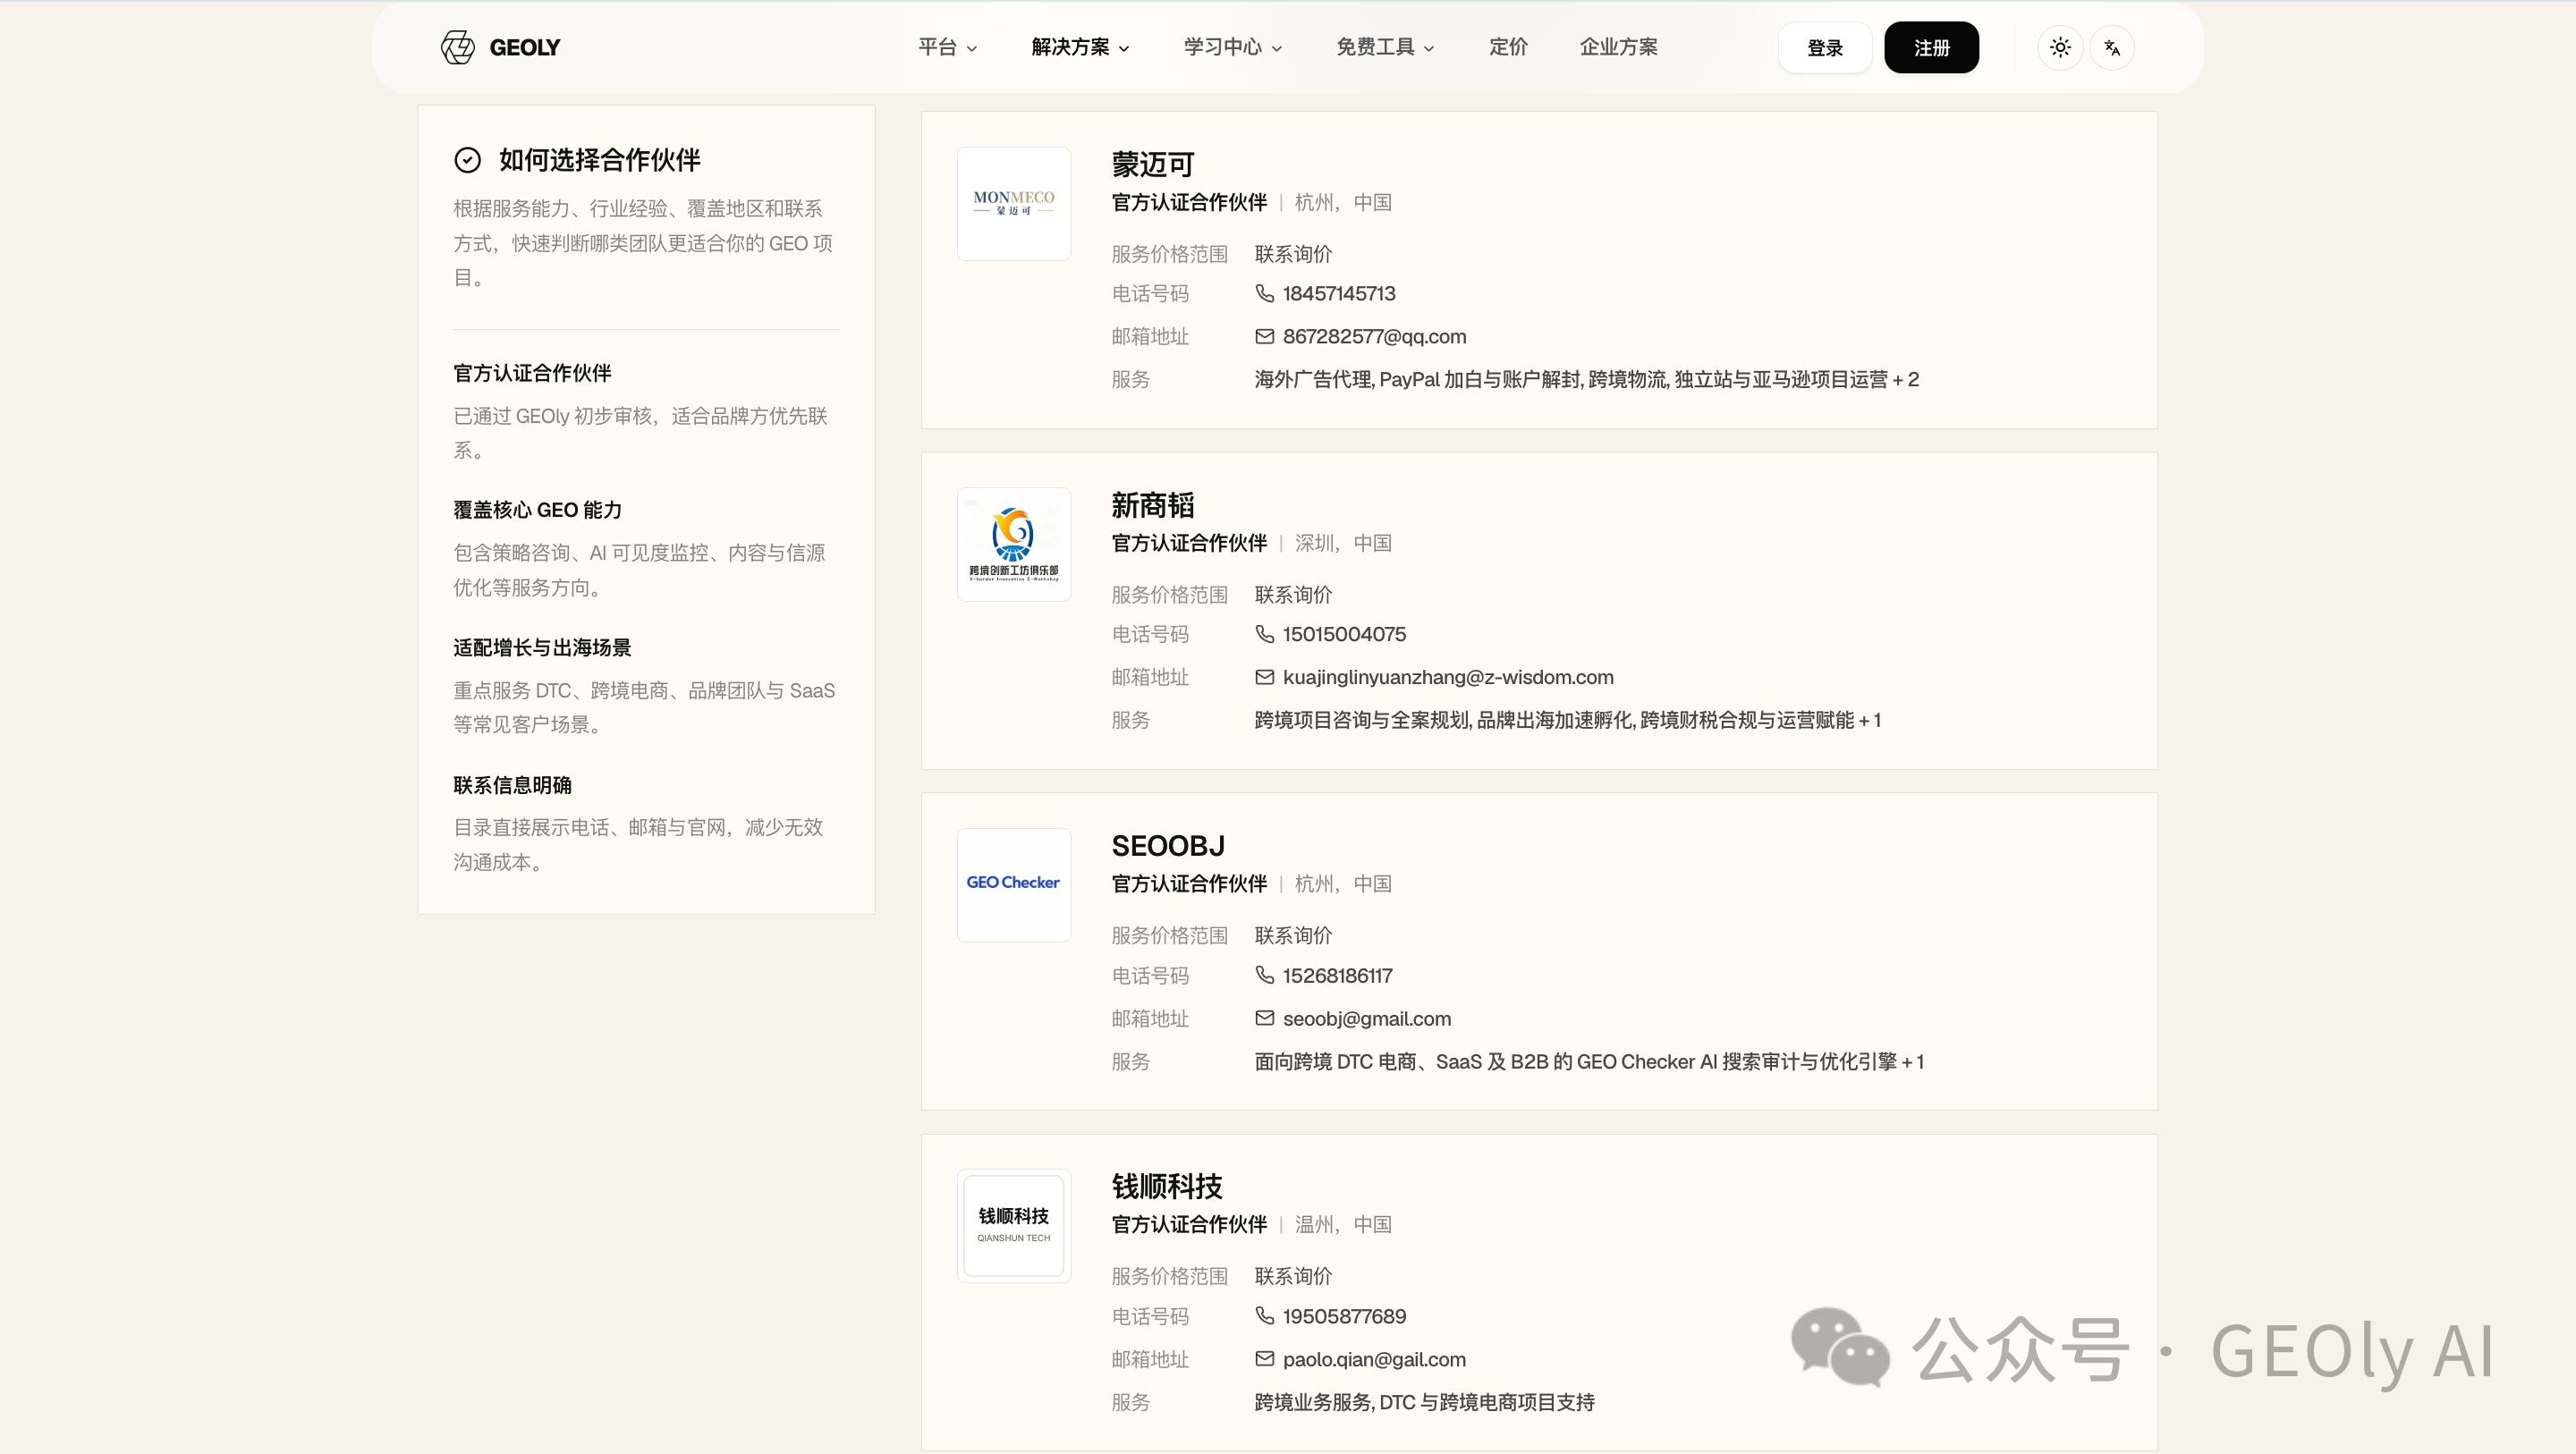Click phone icon next to 15268186117

1264,975
